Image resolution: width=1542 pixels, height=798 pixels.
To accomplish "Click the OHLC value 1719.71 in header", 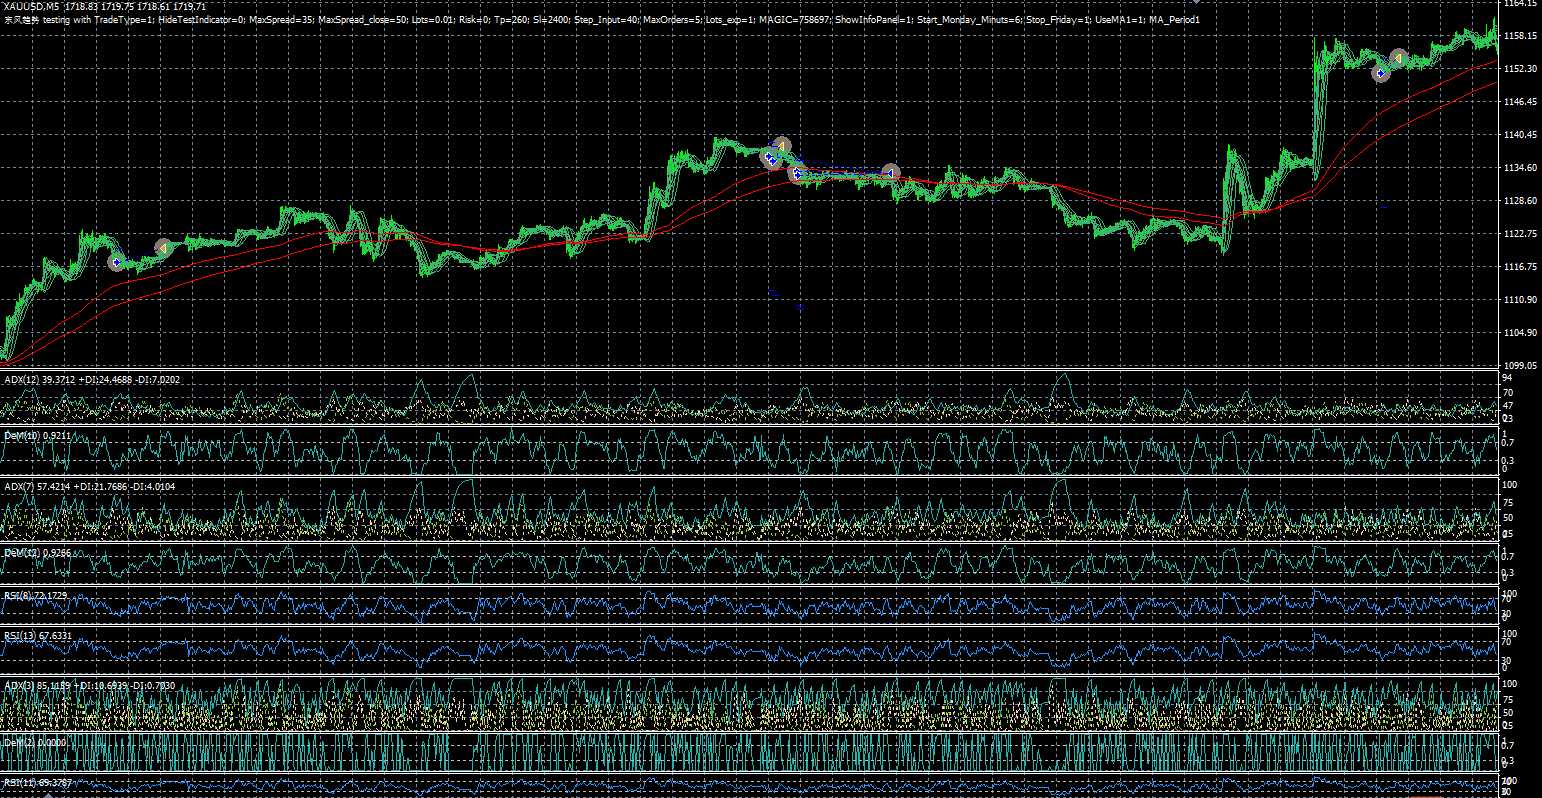I will pos(191,7).
